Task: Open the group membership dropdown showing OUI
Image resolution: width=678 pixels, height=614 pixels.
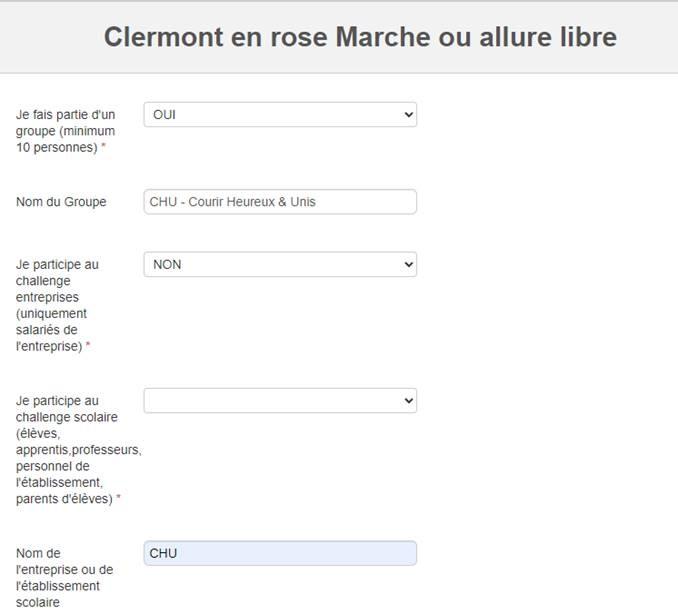Action: click(x=280, y=115)
